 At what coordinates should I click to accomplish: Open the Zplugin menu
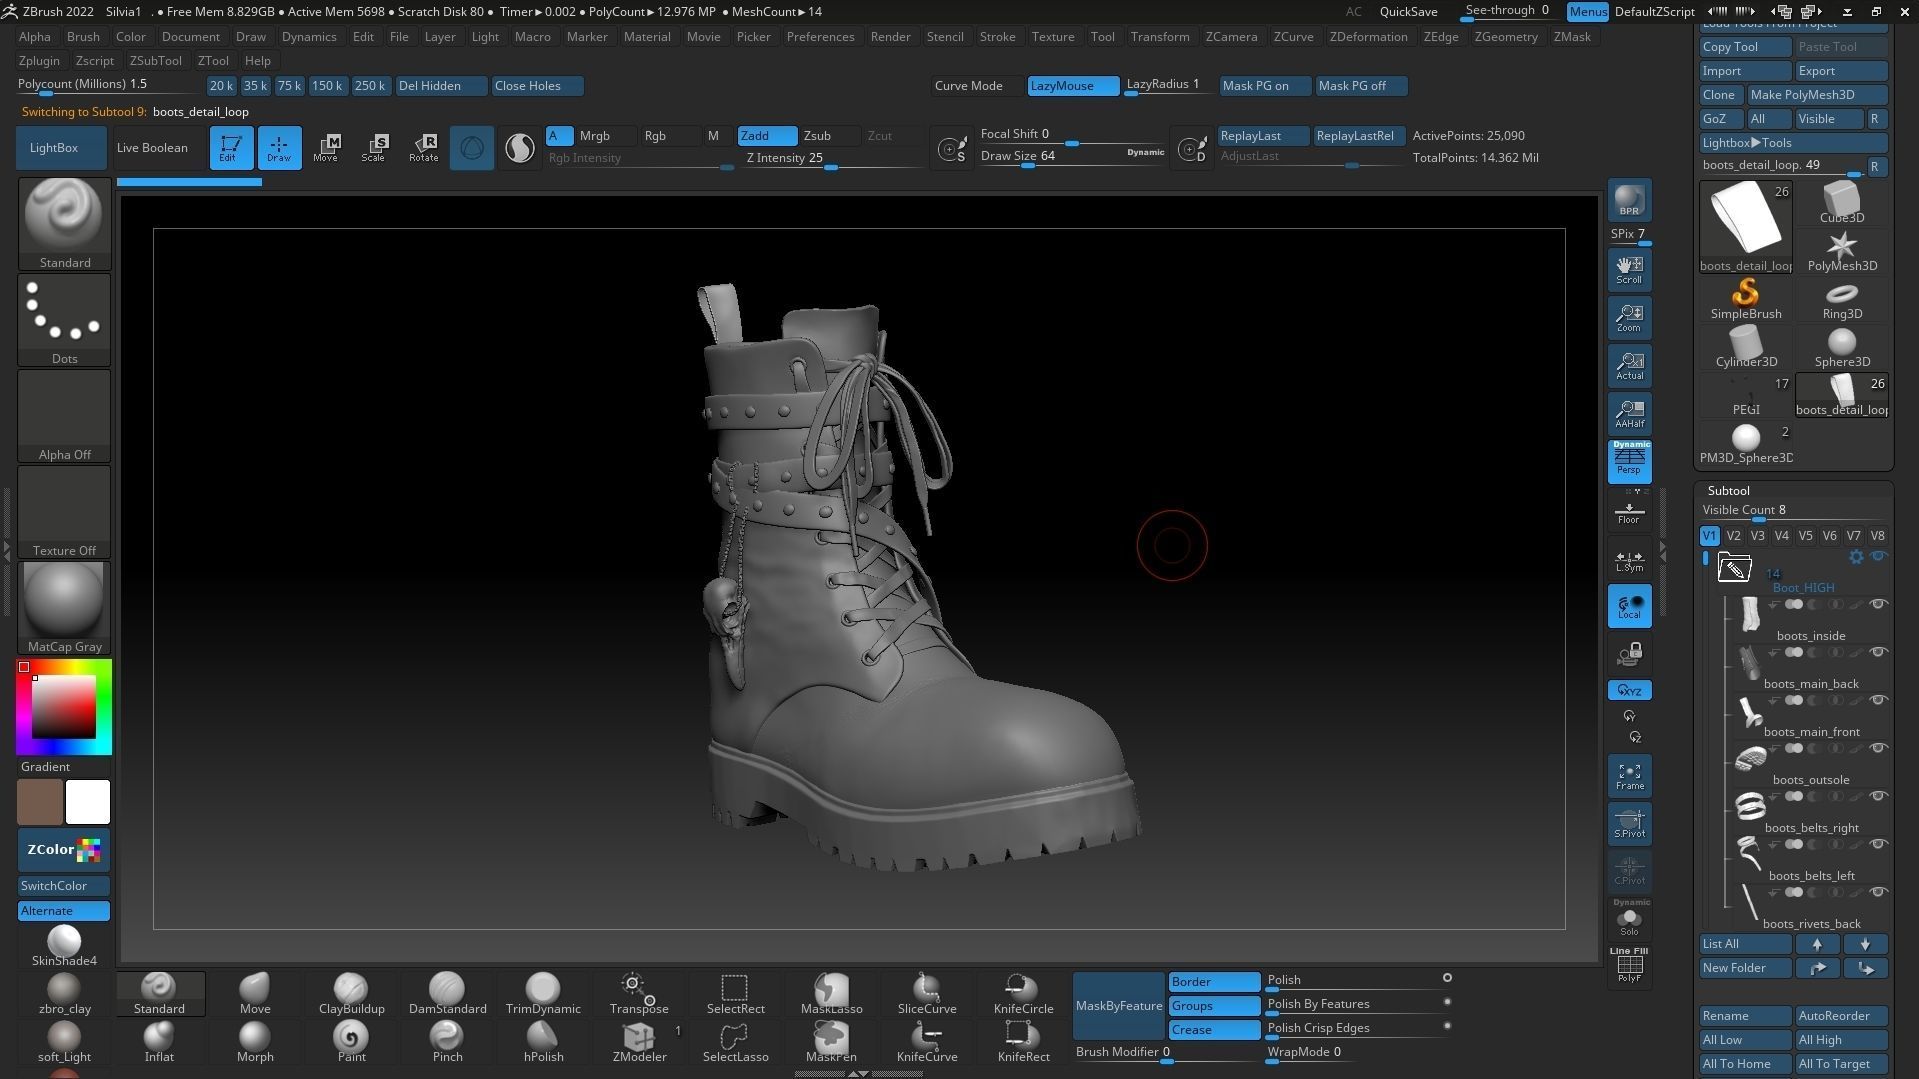point(39,60)
